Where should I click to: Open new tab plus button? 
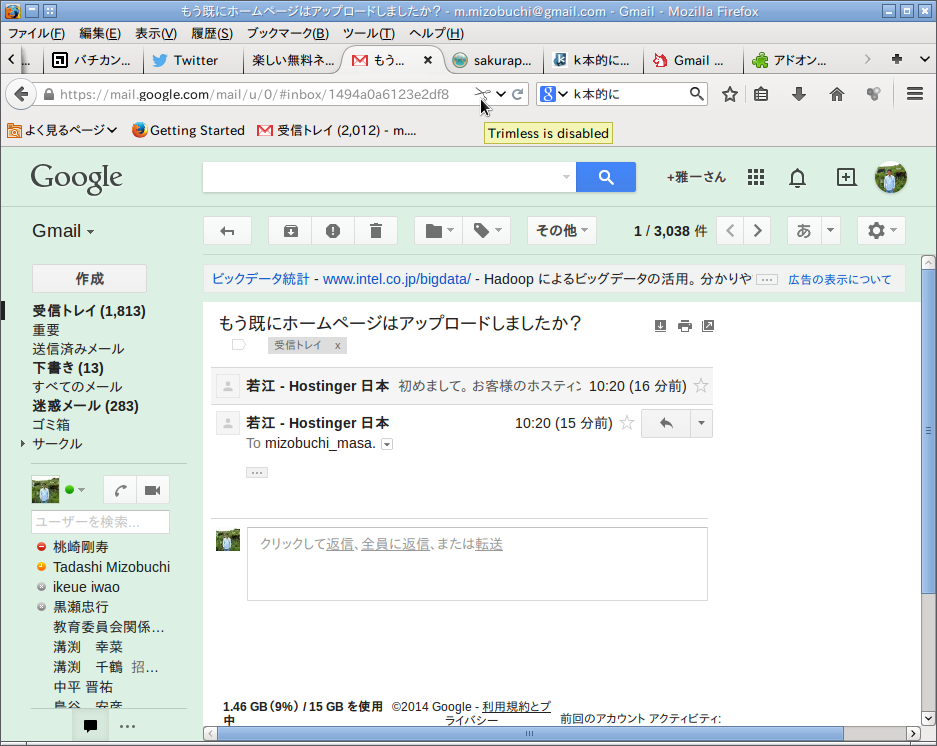pos(896,59)
